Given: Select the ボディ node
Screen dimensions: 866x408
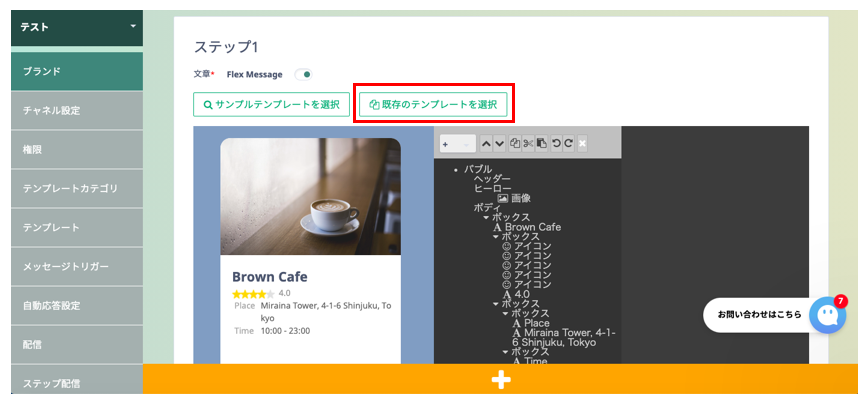Looking at the screenshot, I should [487, 208].
